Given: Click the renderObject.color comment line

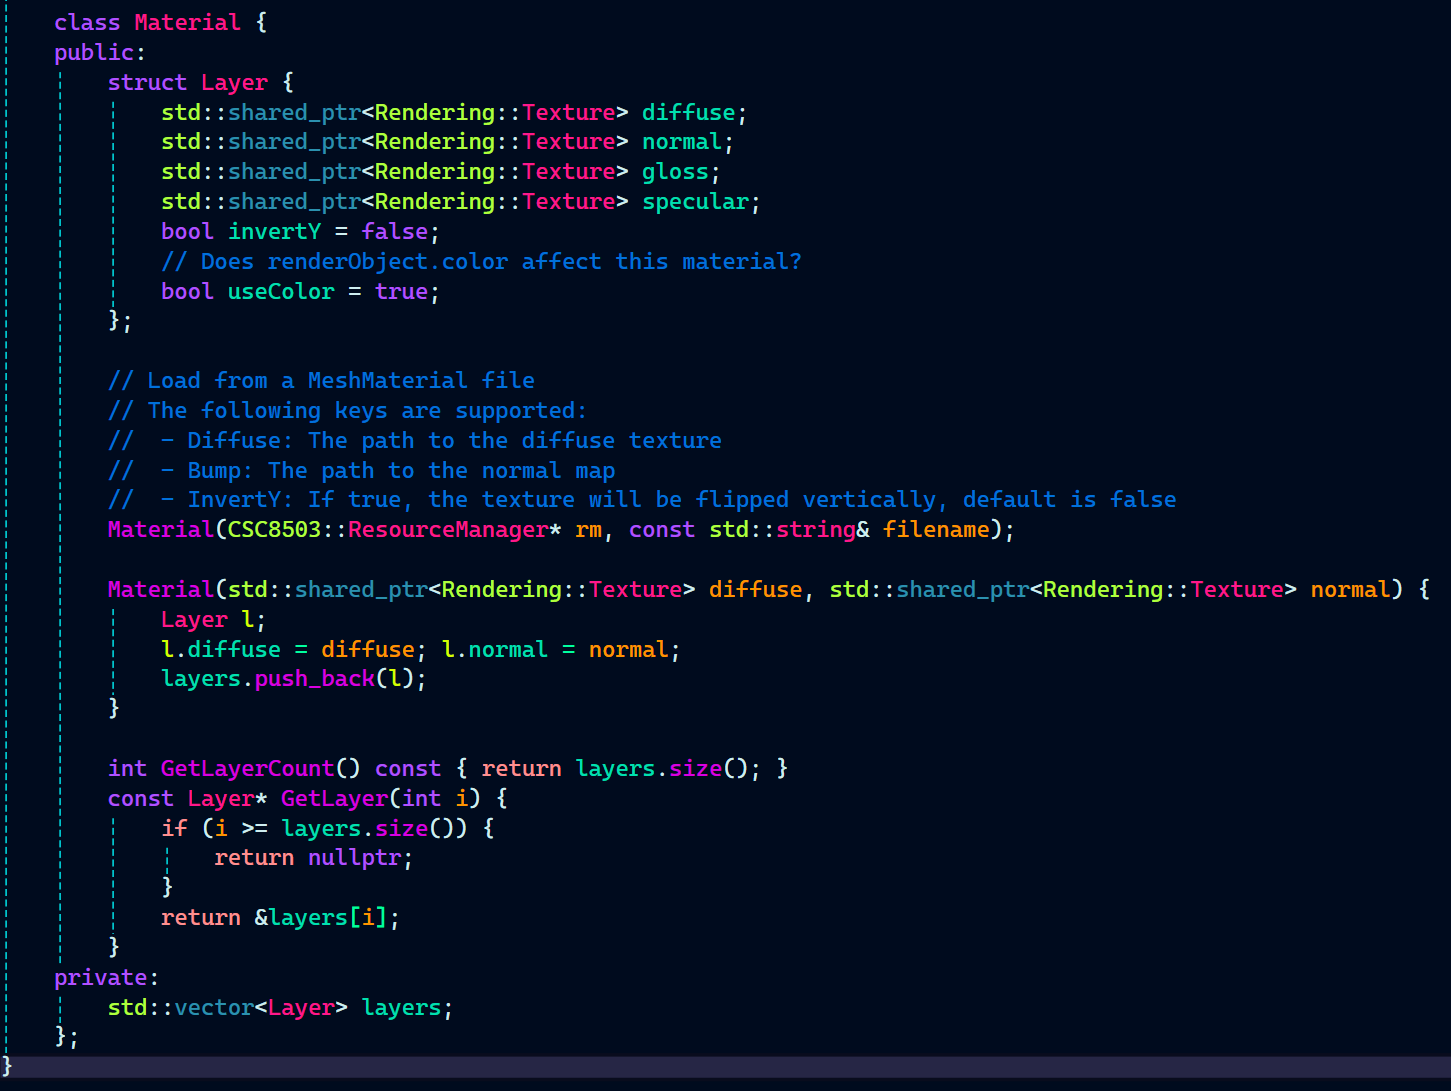Looking at the screenshot, I should click(x=481, y=262).
